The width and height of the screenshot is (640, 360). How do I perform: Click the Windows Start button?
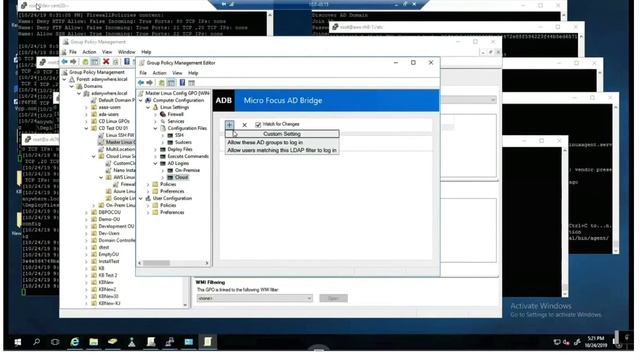coord(18,342)
